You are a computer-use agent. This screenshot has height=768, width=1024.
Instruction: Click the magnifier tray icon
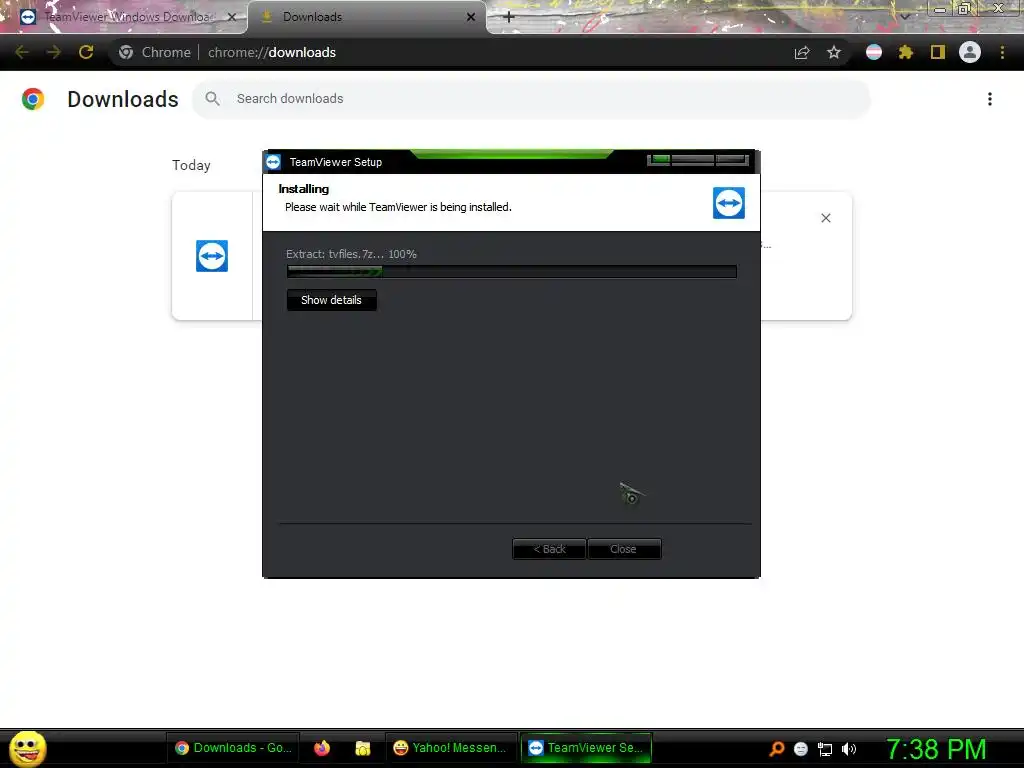(x=776, y=749)
